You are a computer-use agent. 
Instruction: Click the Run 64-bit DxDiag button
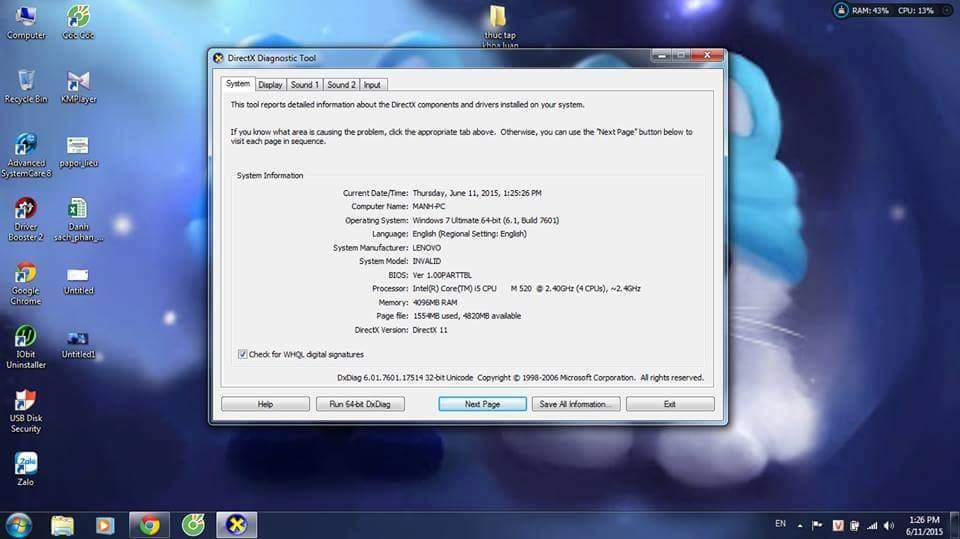click(x=360, y=404)
